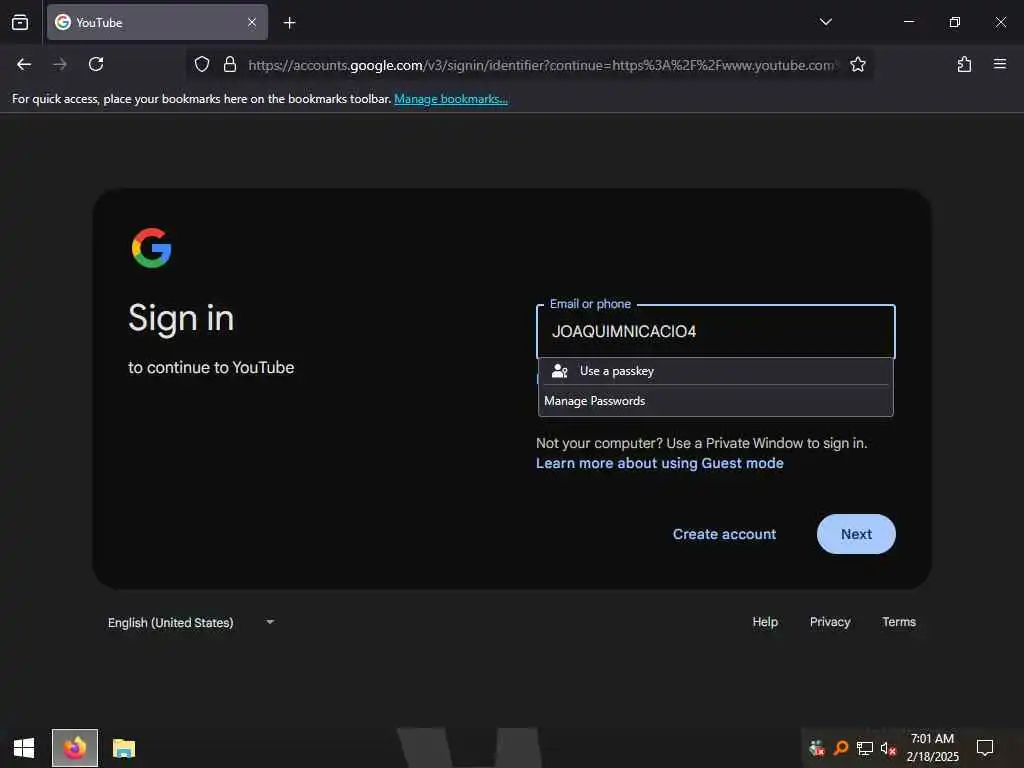Open Firefox View recent browsing icon
Viewport: 1024px width, 768px height.
click(20, 22)
